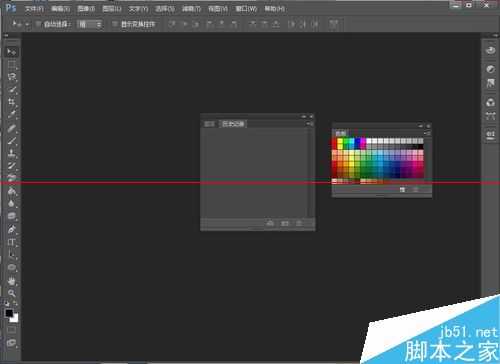
Task: Pick the blue swatch in top row
Action: click(x=357, y=141)
